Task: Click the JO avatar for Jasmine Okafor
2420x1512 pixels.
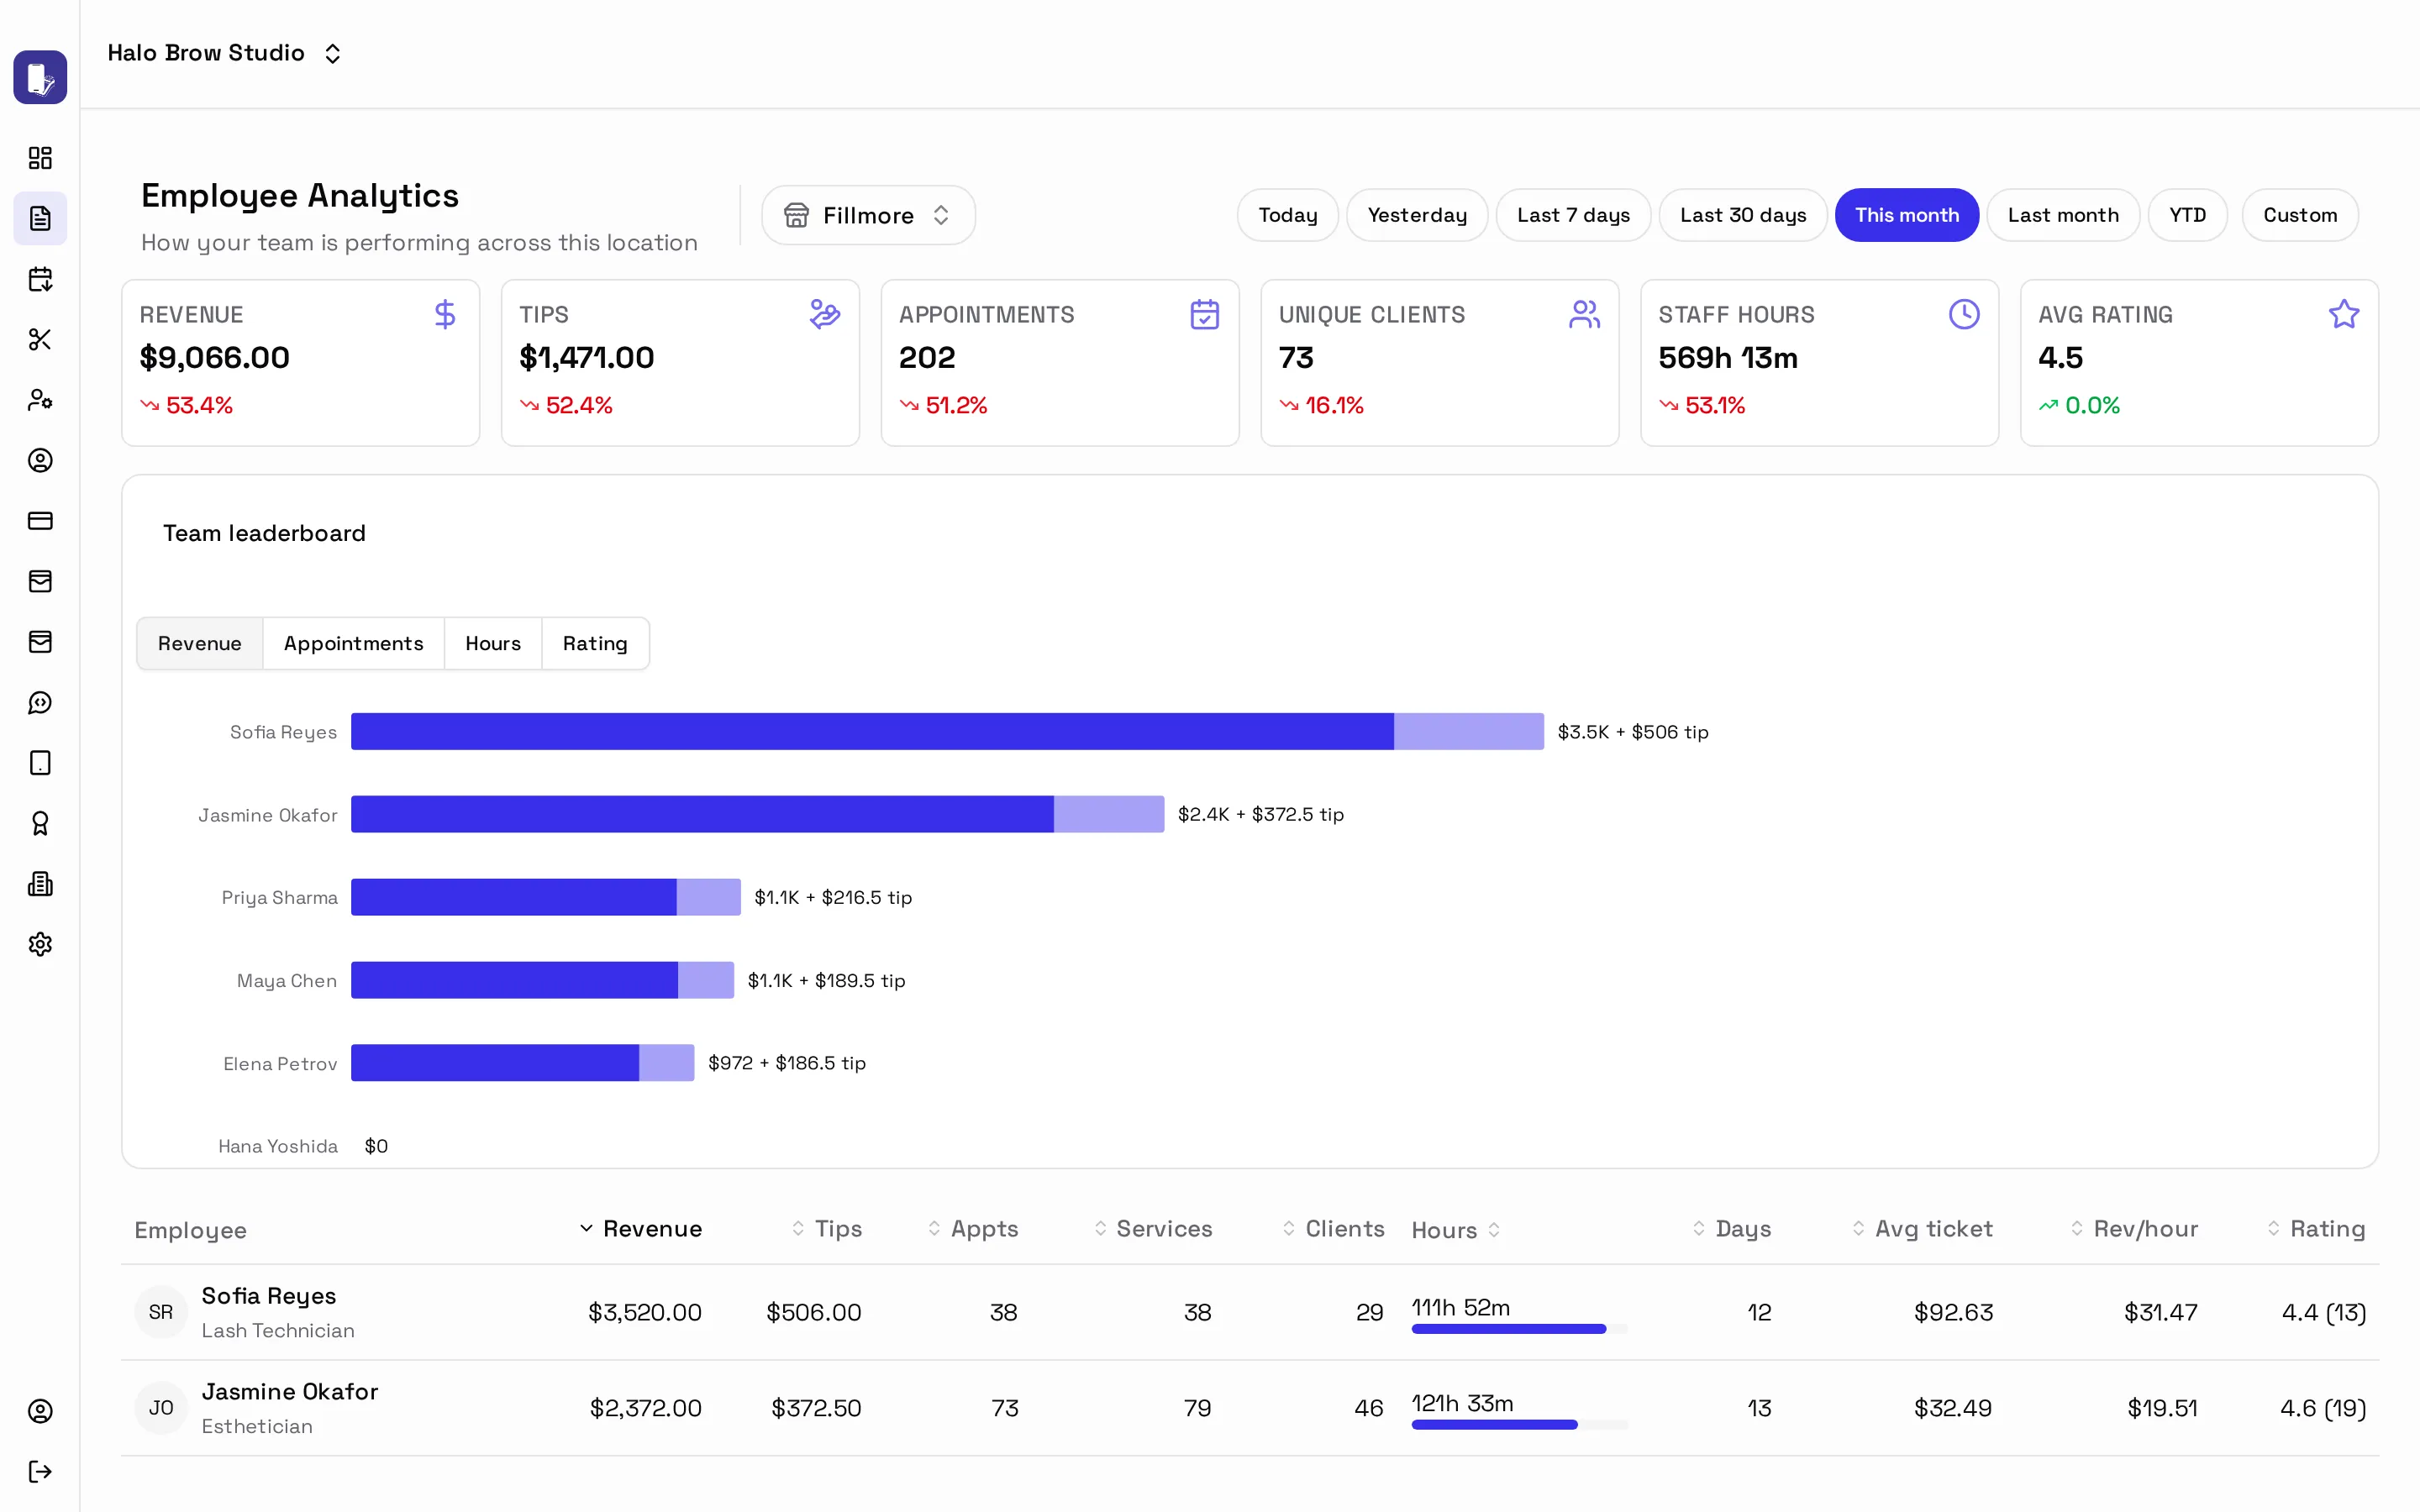Action: [161, 1408]
